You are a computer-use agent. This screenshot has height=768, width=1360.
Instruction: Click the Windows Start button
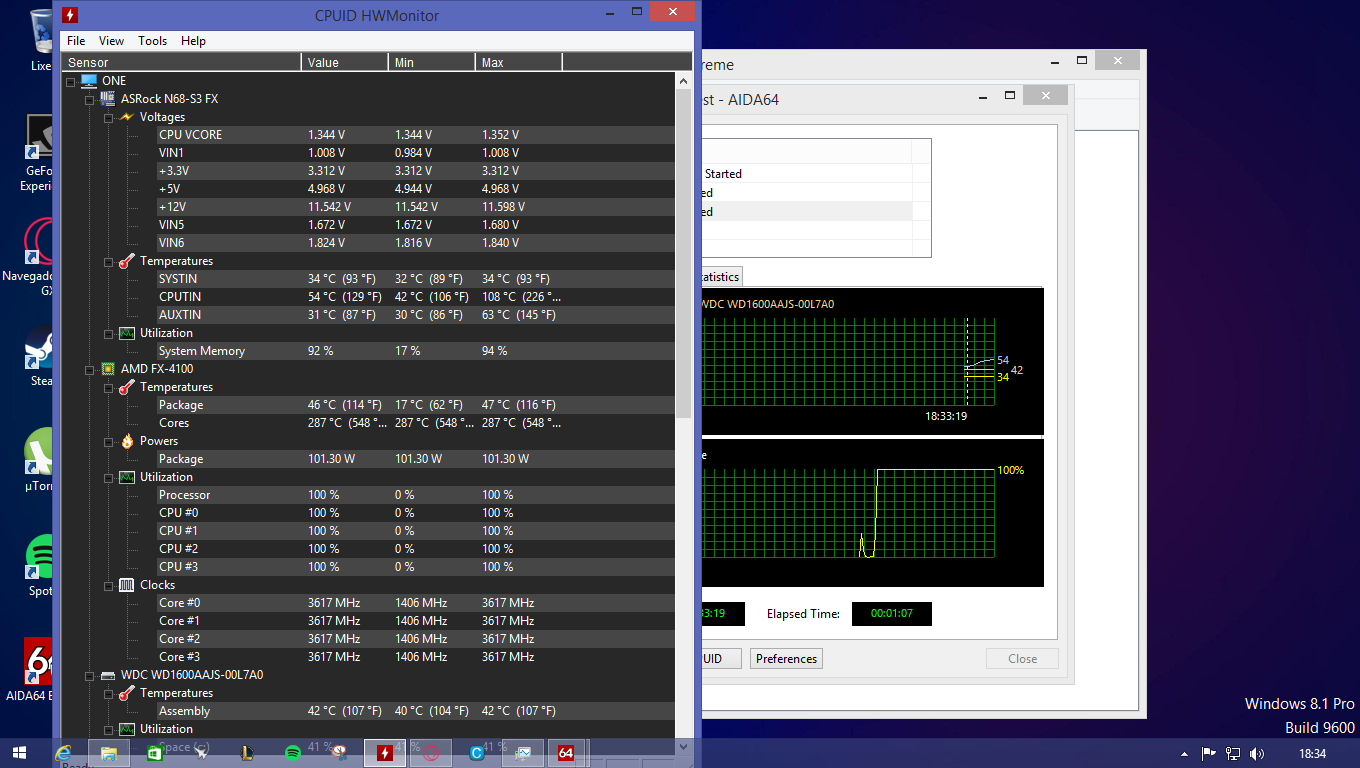coord(20,753)
